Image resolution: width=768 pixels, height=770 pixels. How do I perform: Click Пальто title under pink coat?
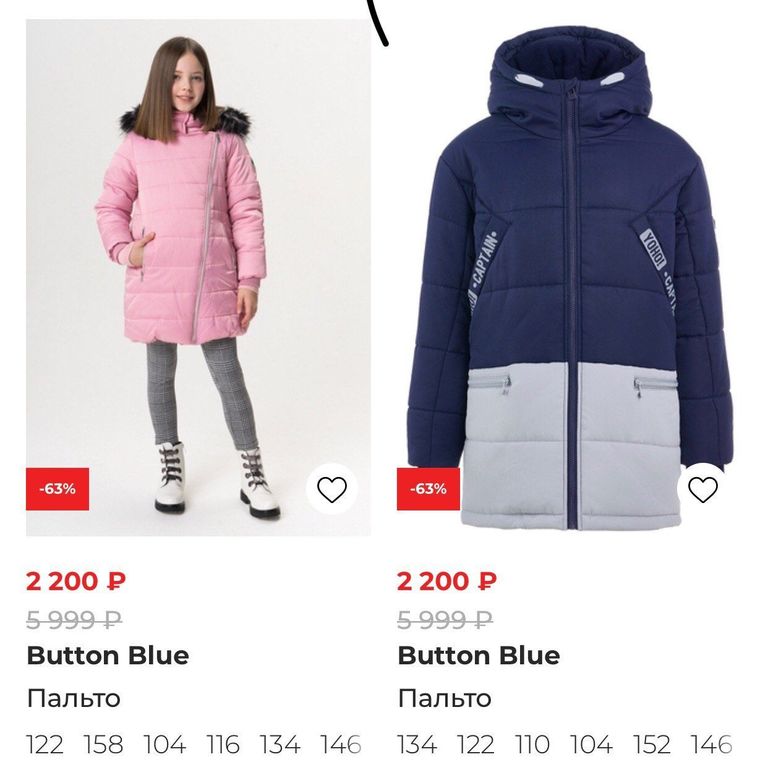click(74, 698)
